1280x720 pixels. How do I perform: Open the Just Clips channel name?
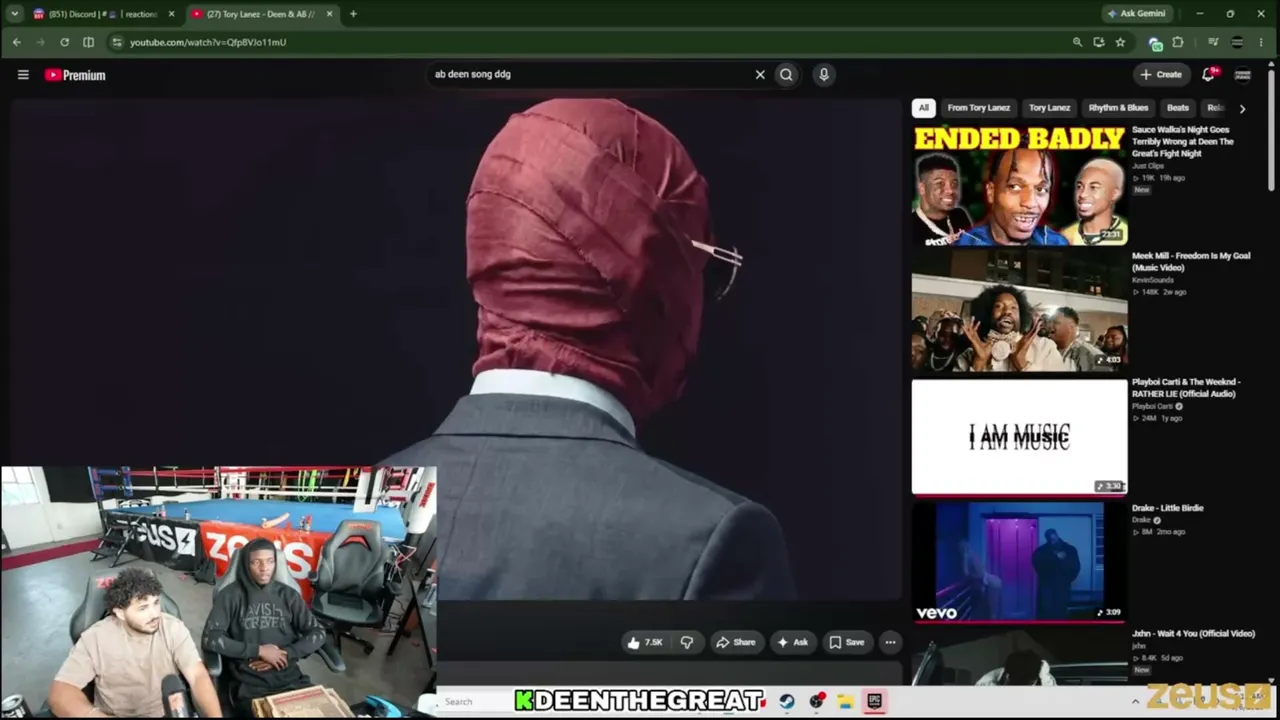coord(1148,166)
